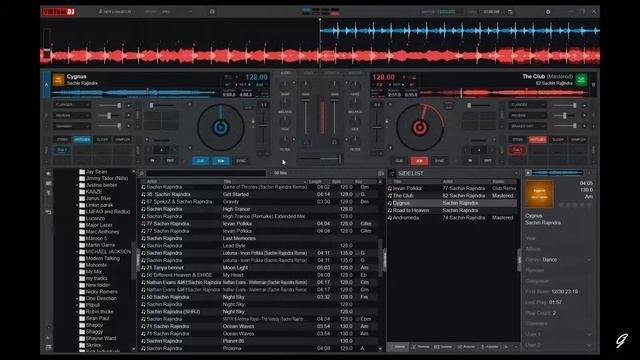Open the first effect dropdown on left deck
640x360 pixels.
pos(71,105)
